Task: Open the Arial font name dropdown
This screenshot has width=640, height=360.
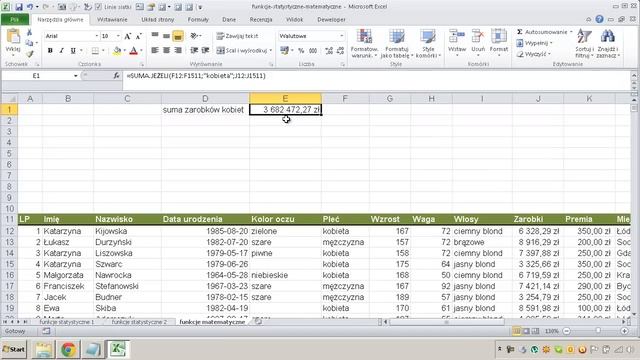Action: click(97, 36)
